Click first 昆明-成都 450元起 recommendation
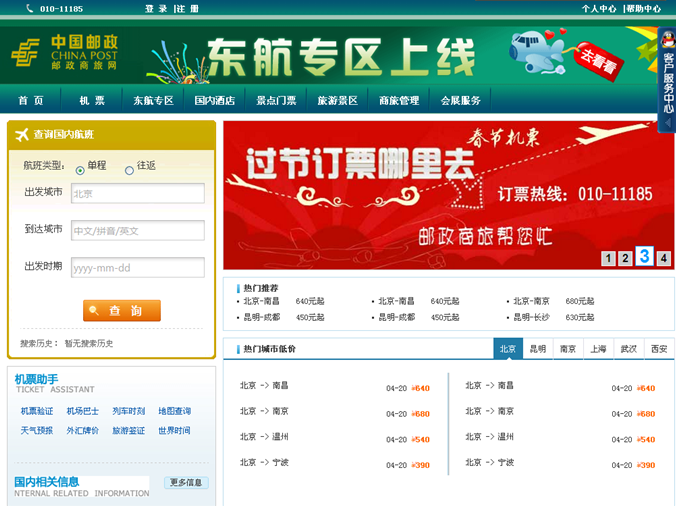 (x=284, y=317)
